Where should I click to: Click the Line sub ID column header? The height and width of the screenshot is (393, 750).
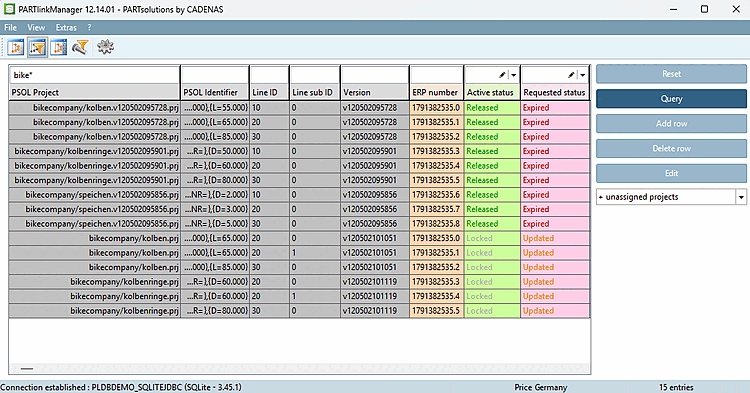pyautogui.click(x=315, y=92)
